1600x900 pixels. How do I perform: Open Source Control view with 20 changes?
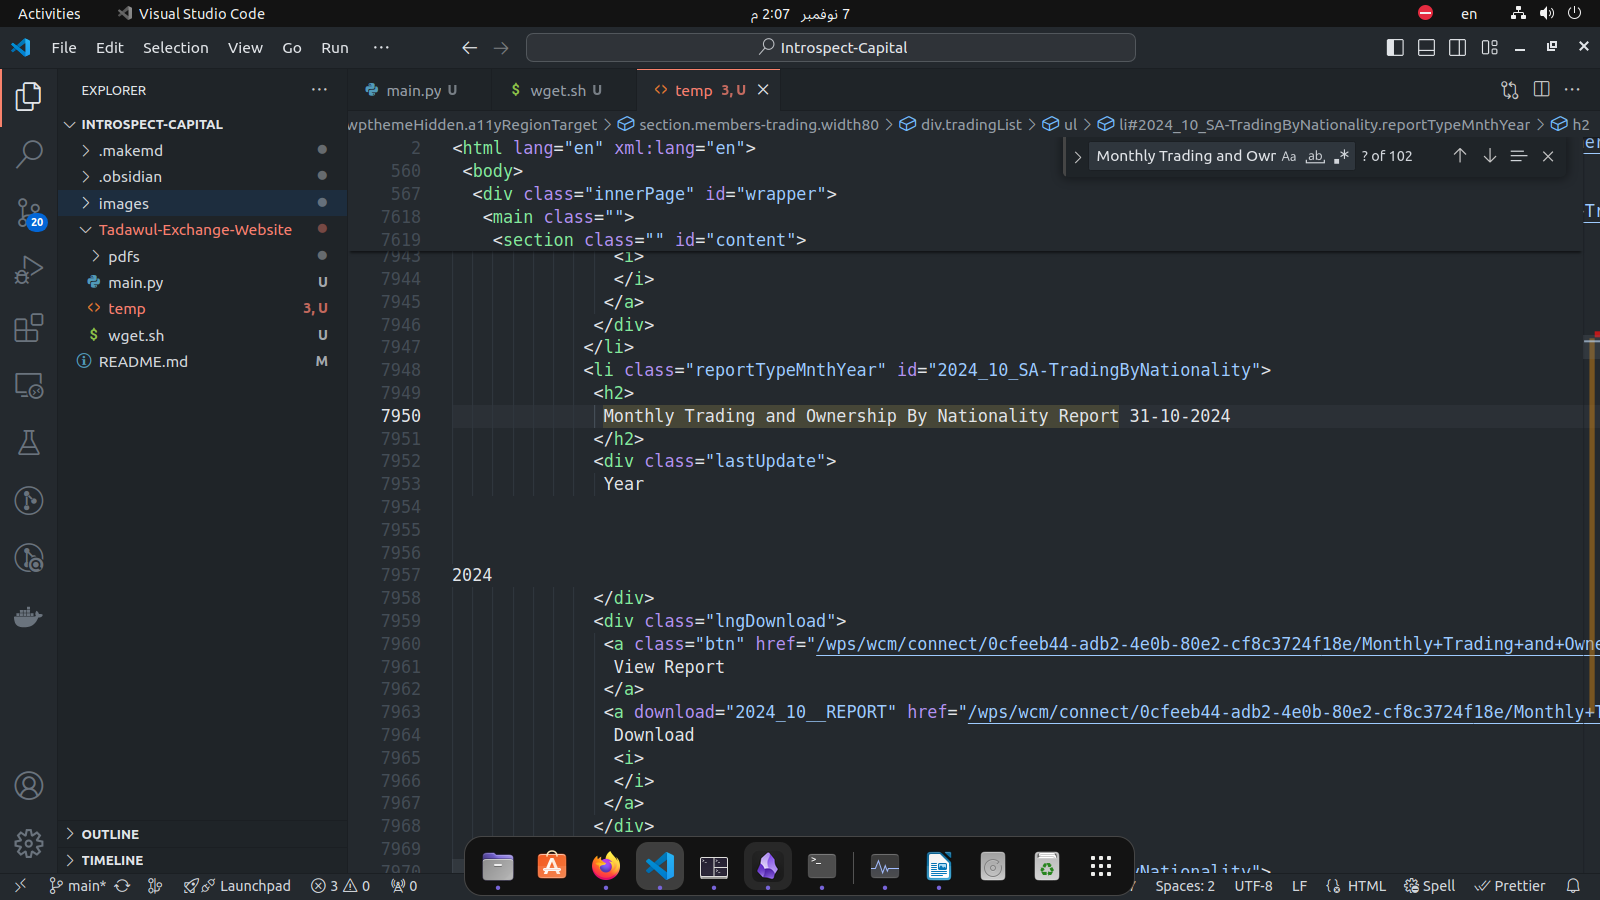pos(29,212)
